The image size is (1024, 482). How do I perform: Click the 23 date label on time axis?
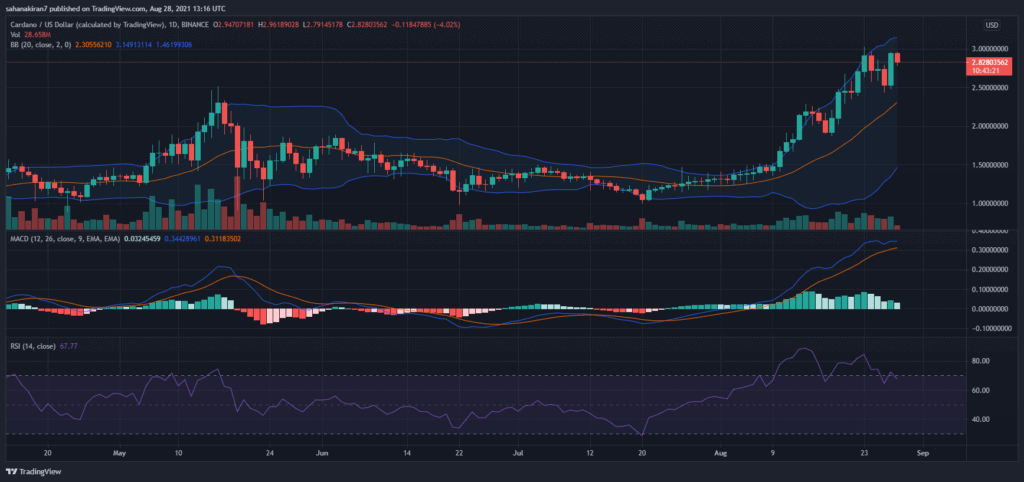[864, 452]
